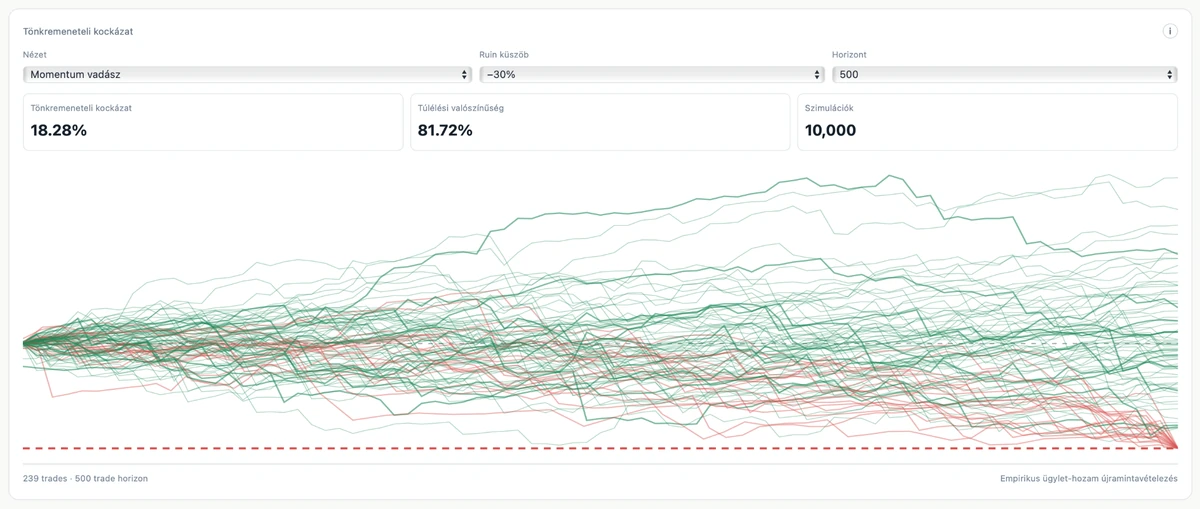Click the Nézet field label
Screen dimensions: 1200x509
click(35, 55)
